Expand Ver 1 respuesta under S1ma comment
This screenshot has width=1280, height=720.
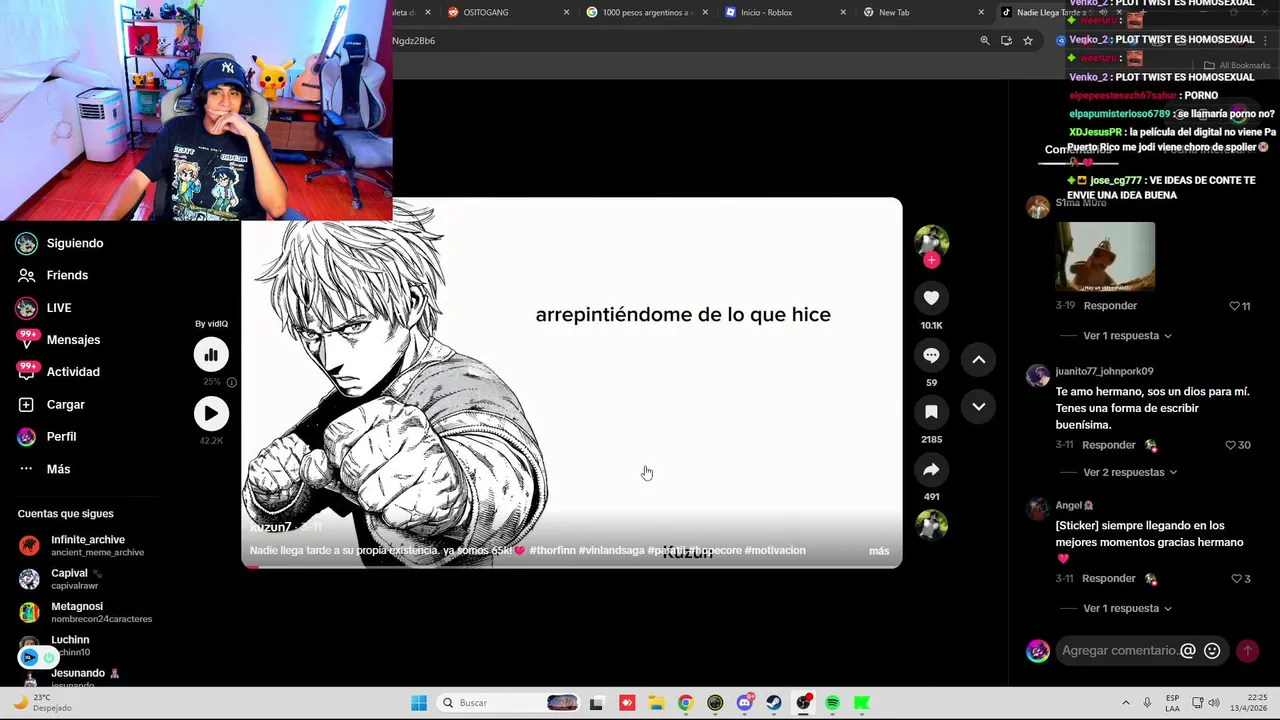tap(1127, 336)
